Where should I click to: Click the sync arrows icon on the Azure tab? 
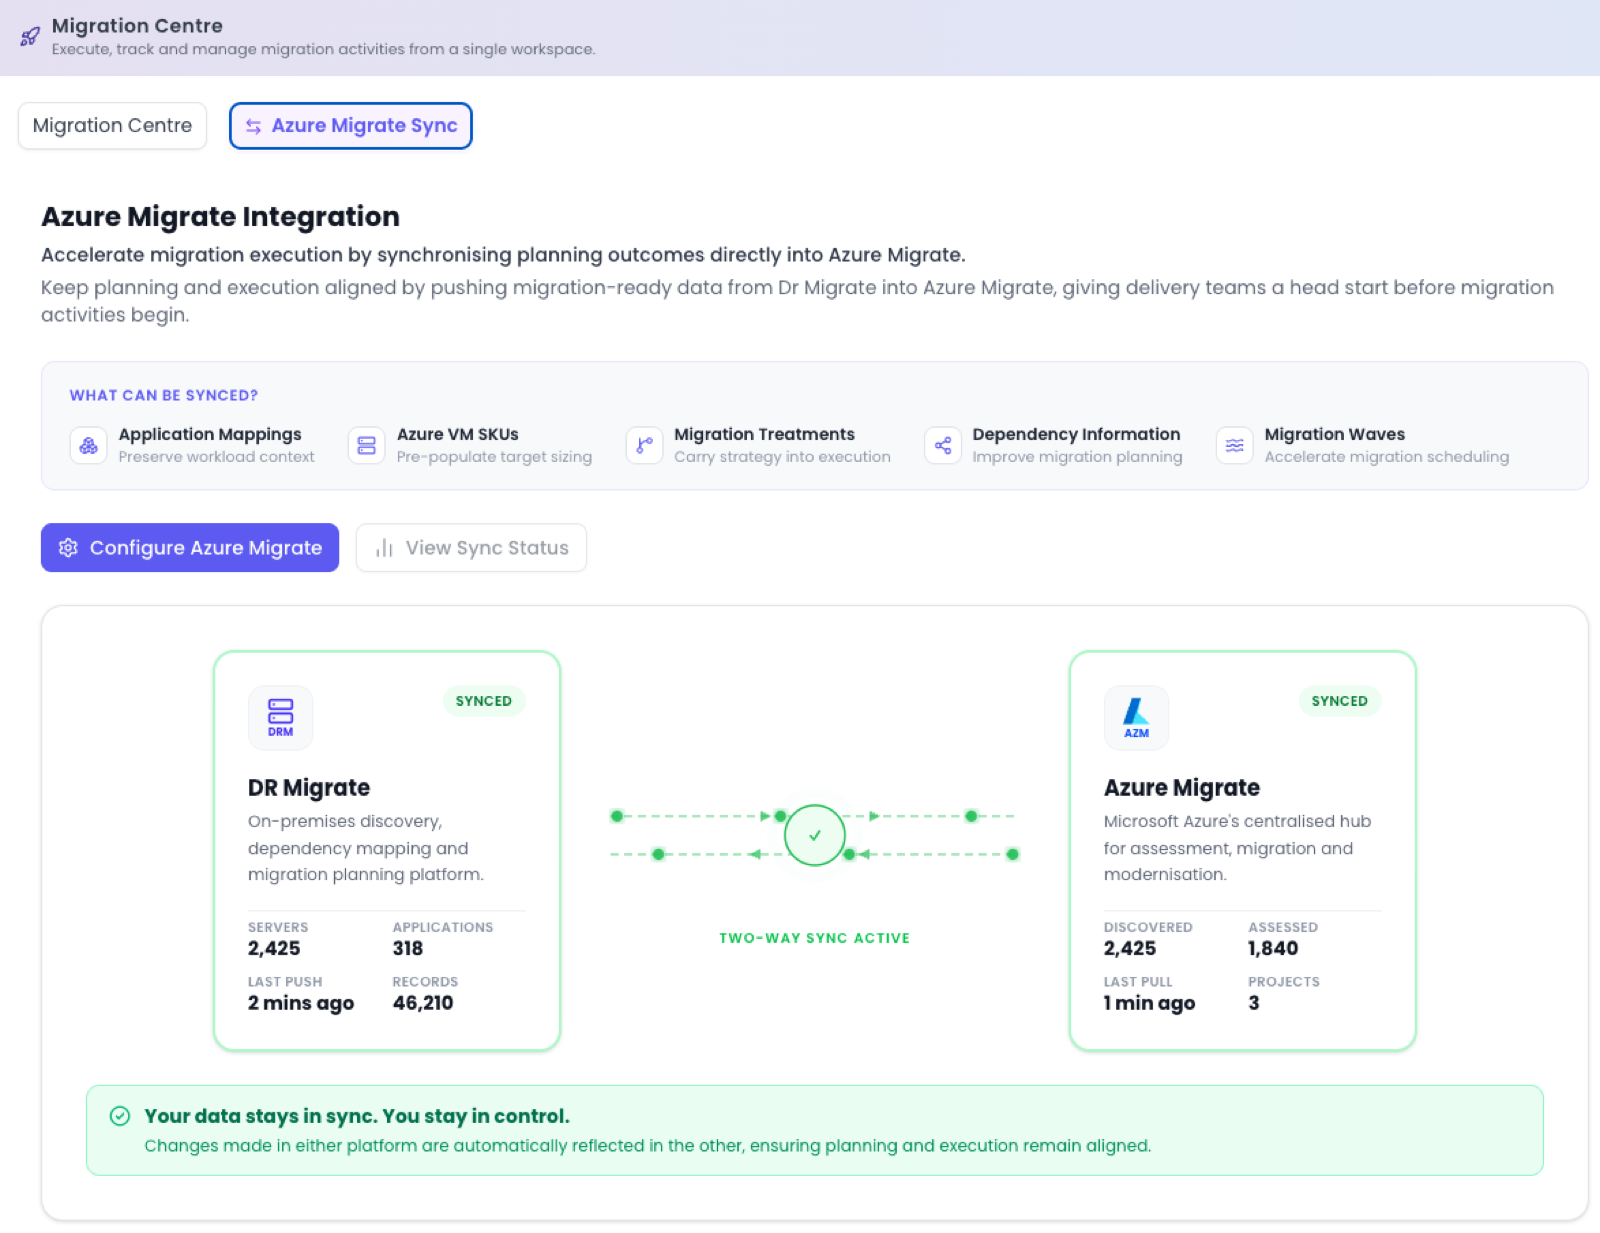pyautogui.click(x=254, y=126)
